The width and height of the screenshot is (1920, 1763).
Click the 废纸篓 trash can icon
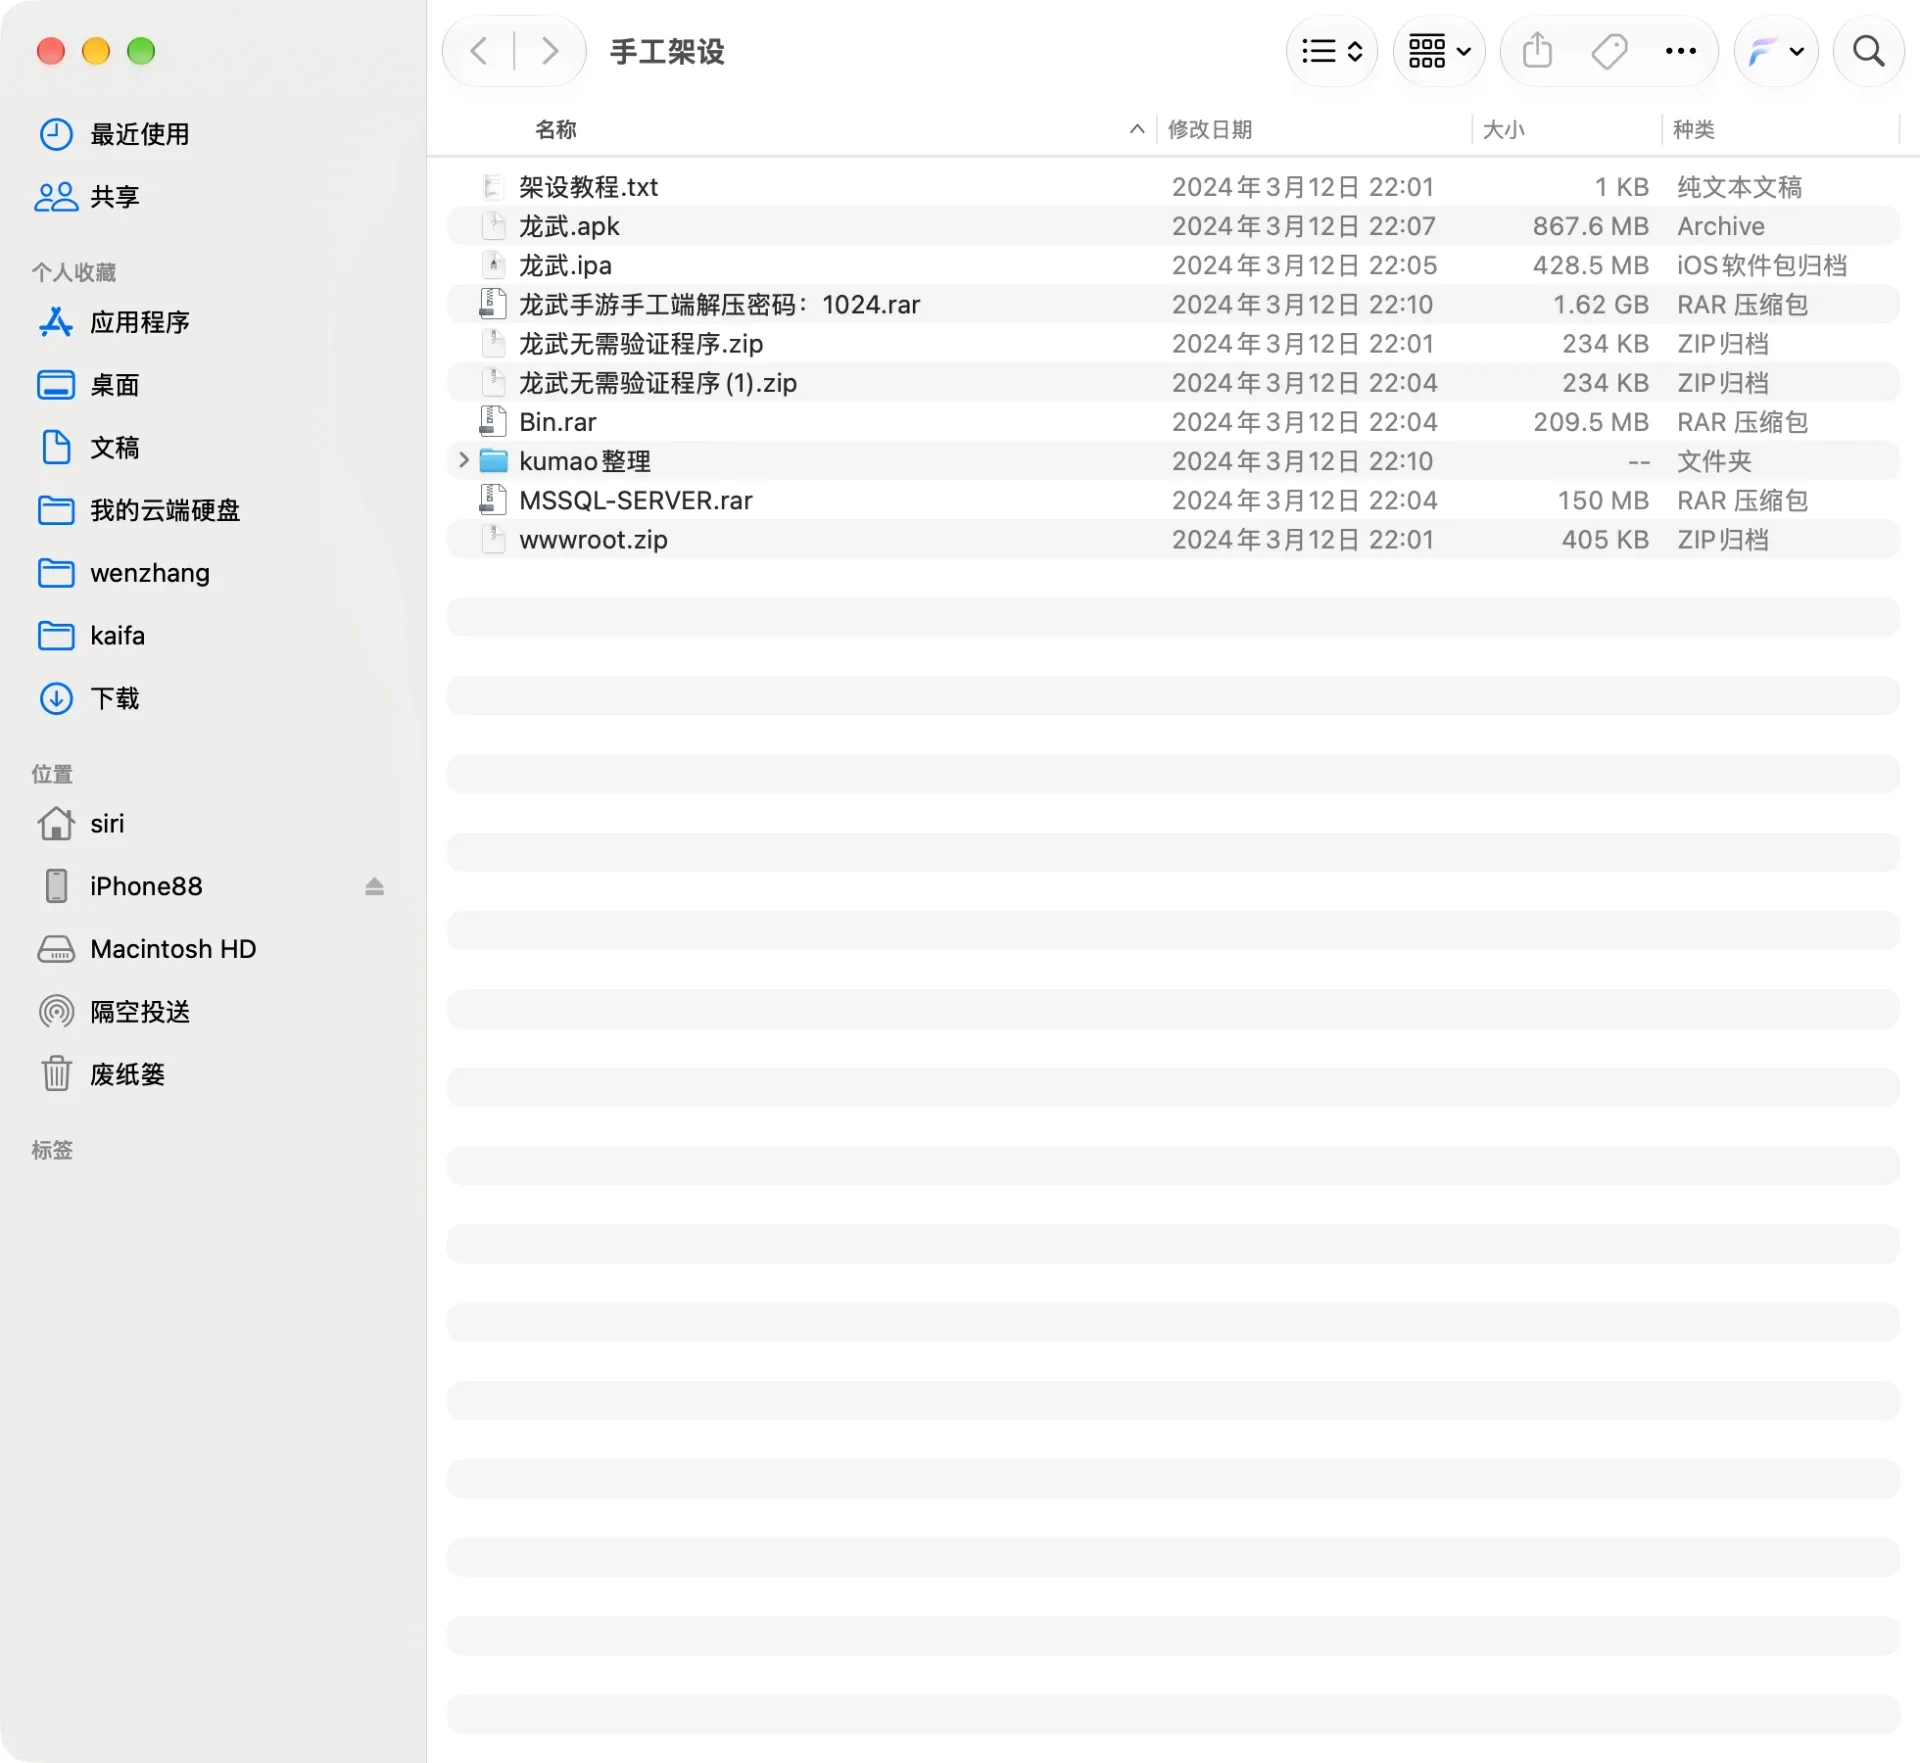(56, 1074)
